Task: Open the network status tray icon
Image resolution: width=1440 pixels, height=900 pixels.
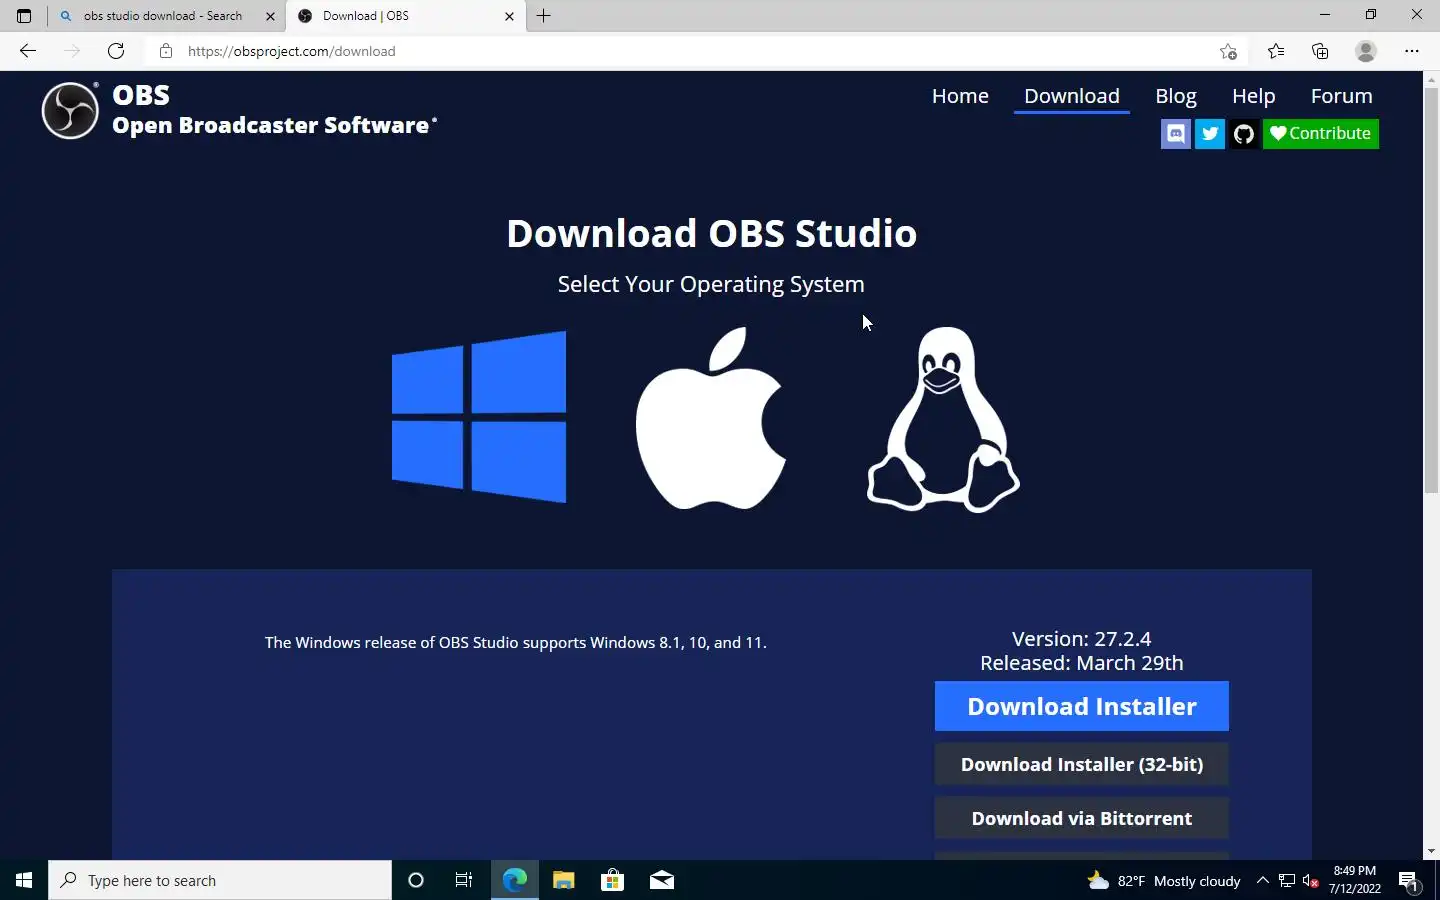Action: (x=1287, y=880)
